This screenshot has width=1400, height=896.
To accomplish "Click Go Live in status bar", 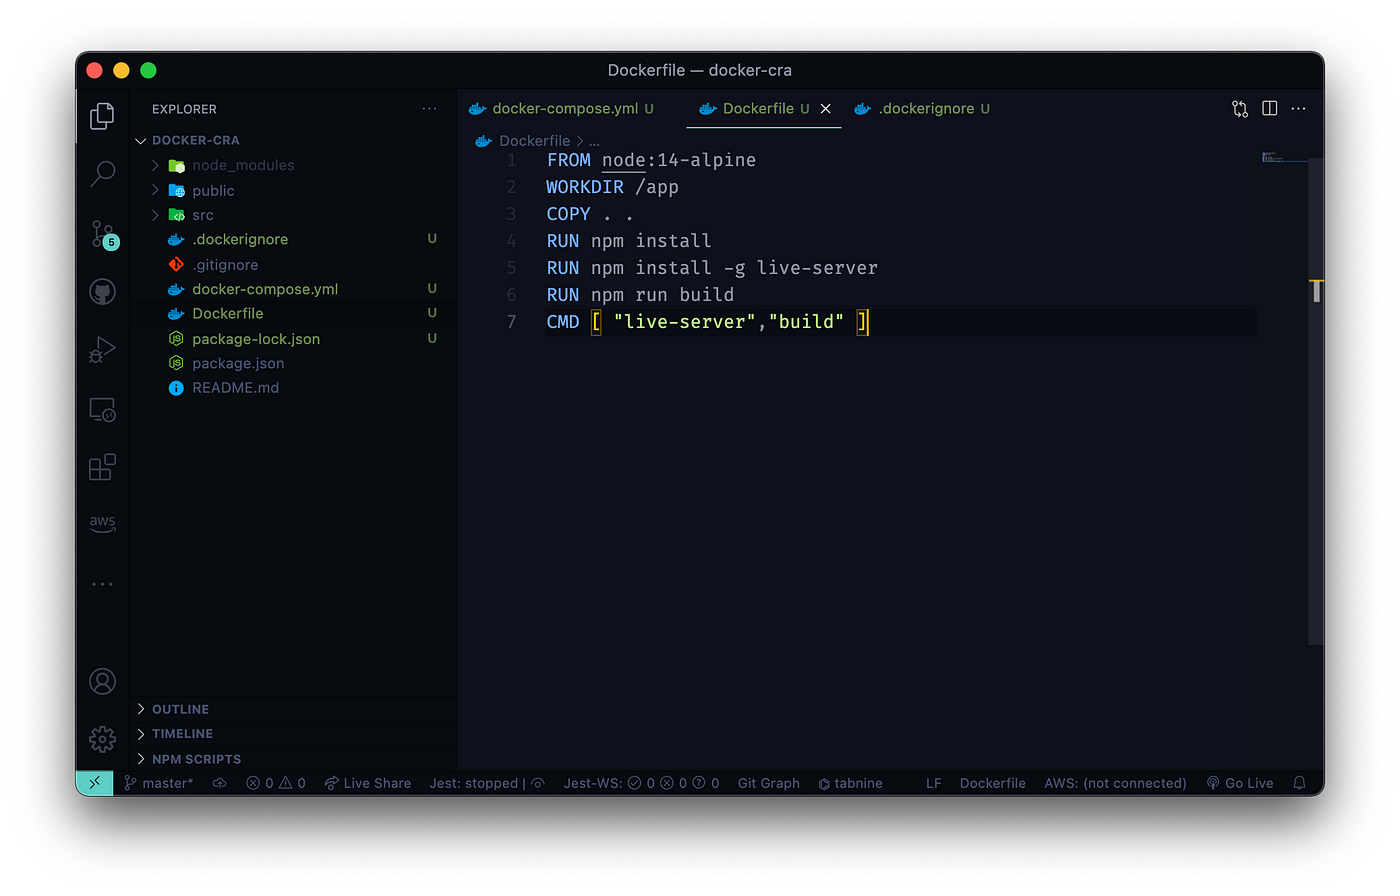I will tap(1240, 783).
